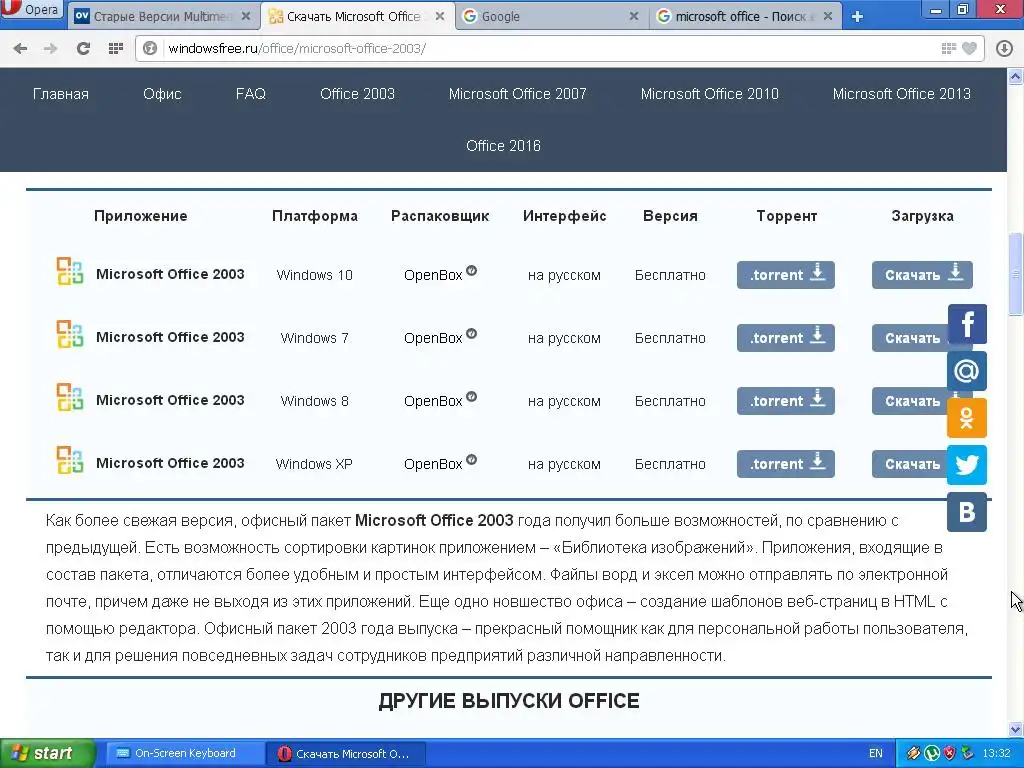
Task: Close the Старые Версии Multimedia tab
Action: (246, 16)
